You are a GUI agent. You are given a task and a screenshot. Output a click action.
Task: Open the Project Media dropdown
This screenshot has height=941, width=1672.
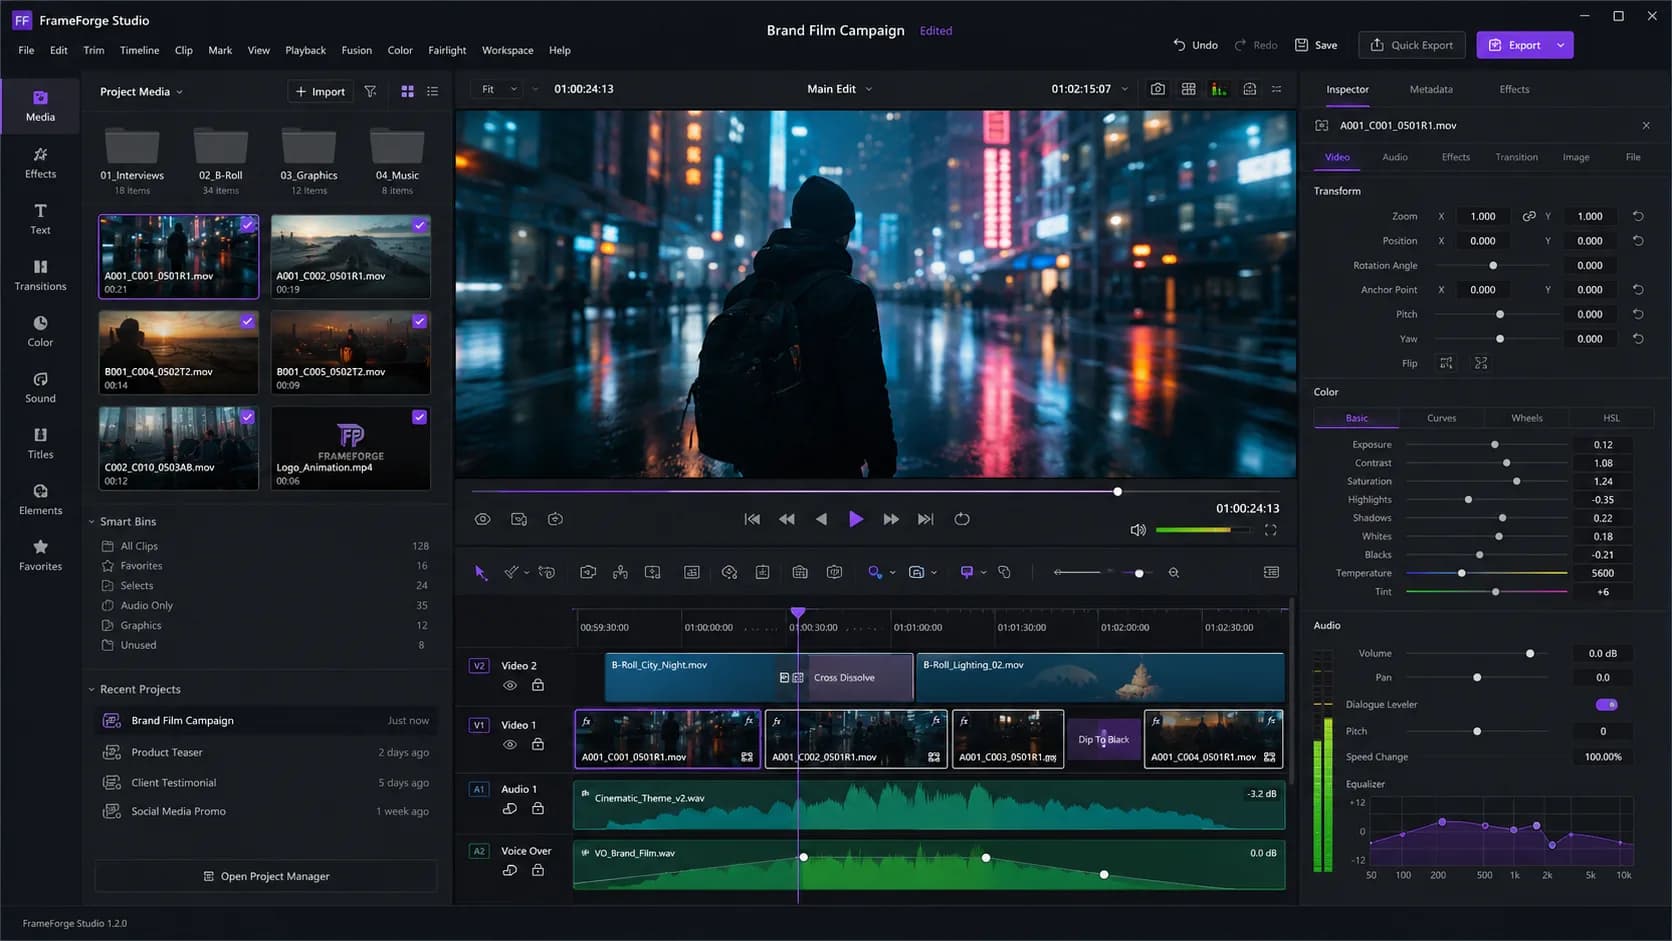point(141,92)
